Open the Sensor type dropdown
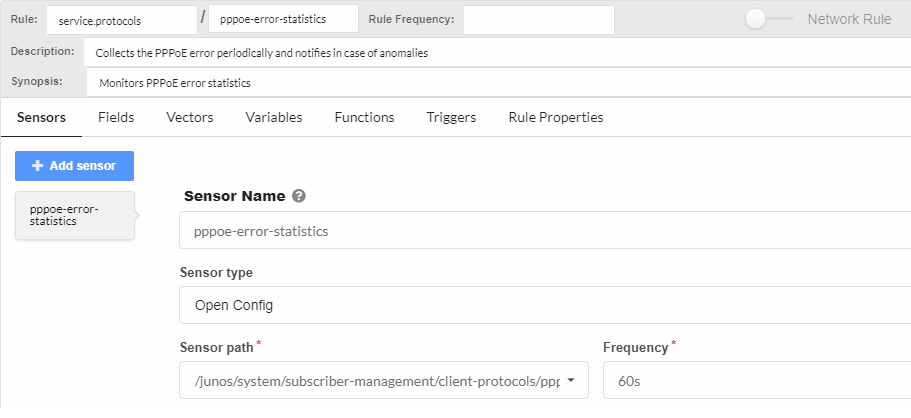911x418 pixels. click(x=545, y=305)
